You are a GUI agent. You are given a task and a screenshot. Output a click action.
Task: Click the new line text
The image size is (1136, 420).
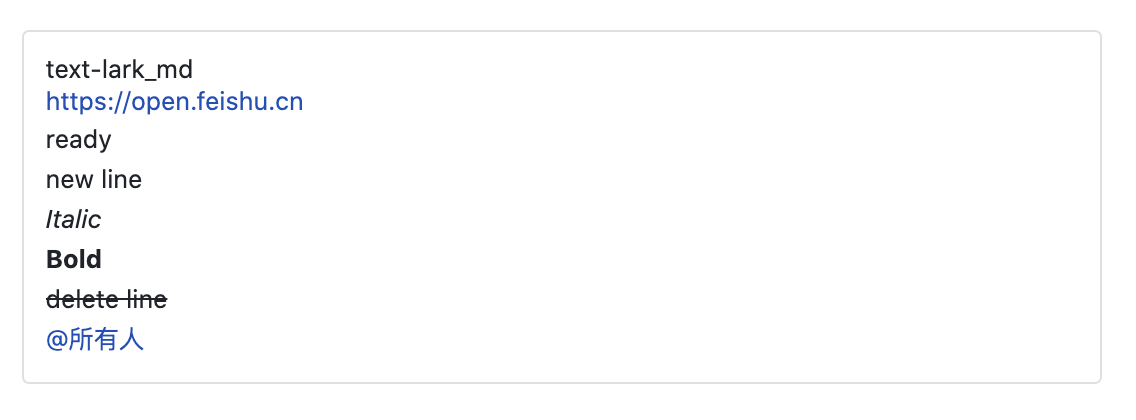click(93, 180)
